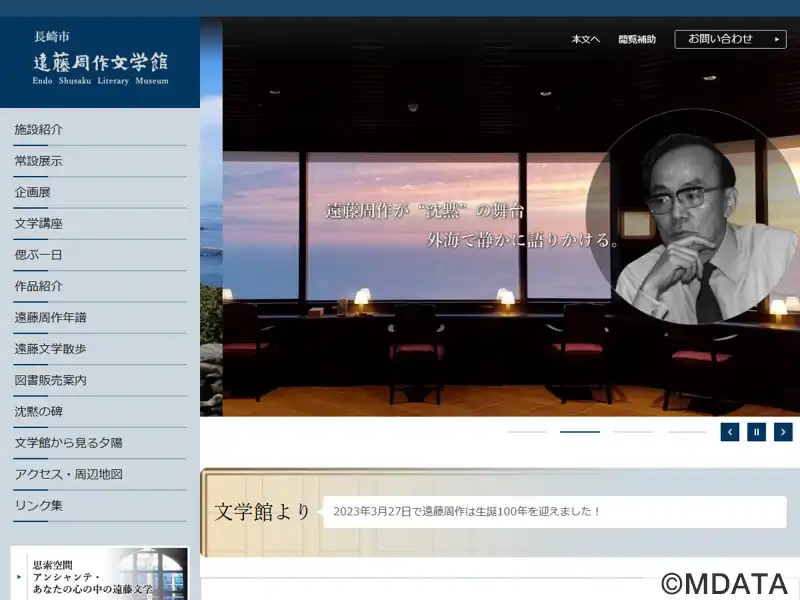The width and height of the screenshot is (800, 600).
Task: Open 常設展示 menu item
Action: coord(100,161)
